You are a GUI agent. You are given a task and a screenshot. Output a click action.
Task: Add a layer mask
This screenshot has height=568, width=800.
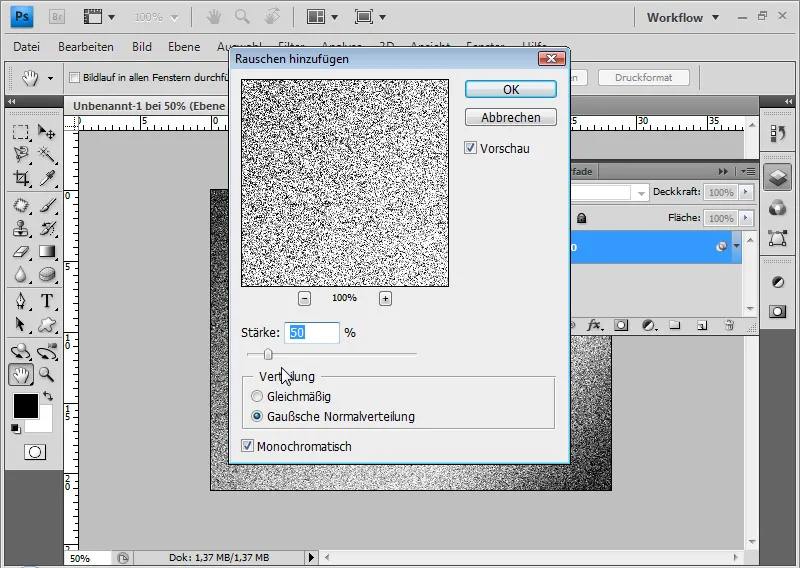(x=621, y=325)
